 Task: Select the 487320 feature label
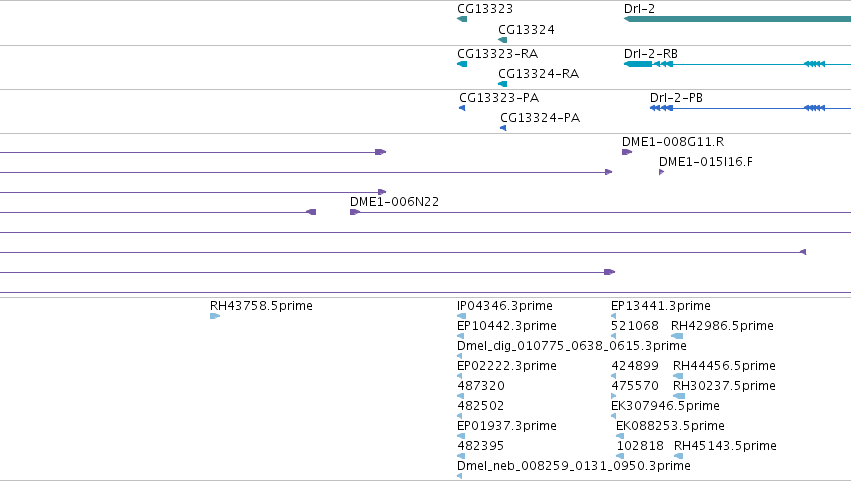(481, 386)
